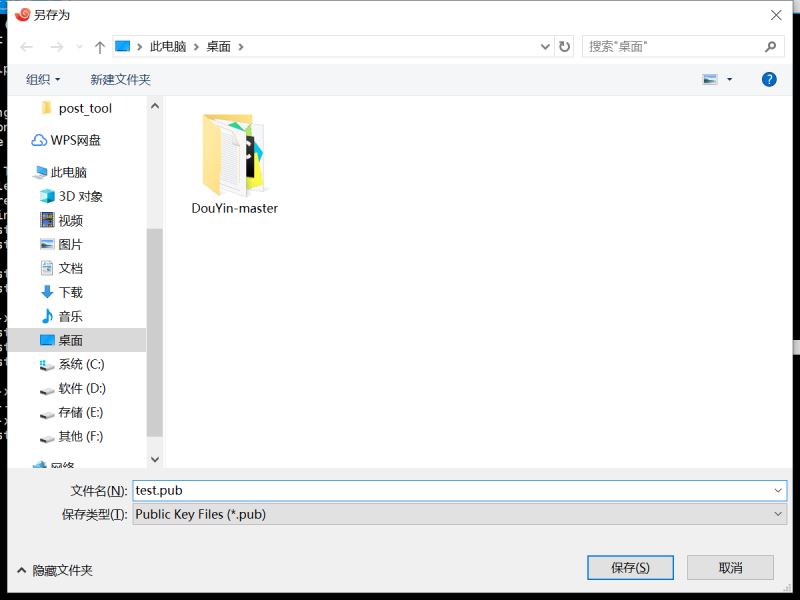Image resolution: width=800 pixels, height=600 pixels.
Task: Click the search magnifier icon
Action: [770, 47]
